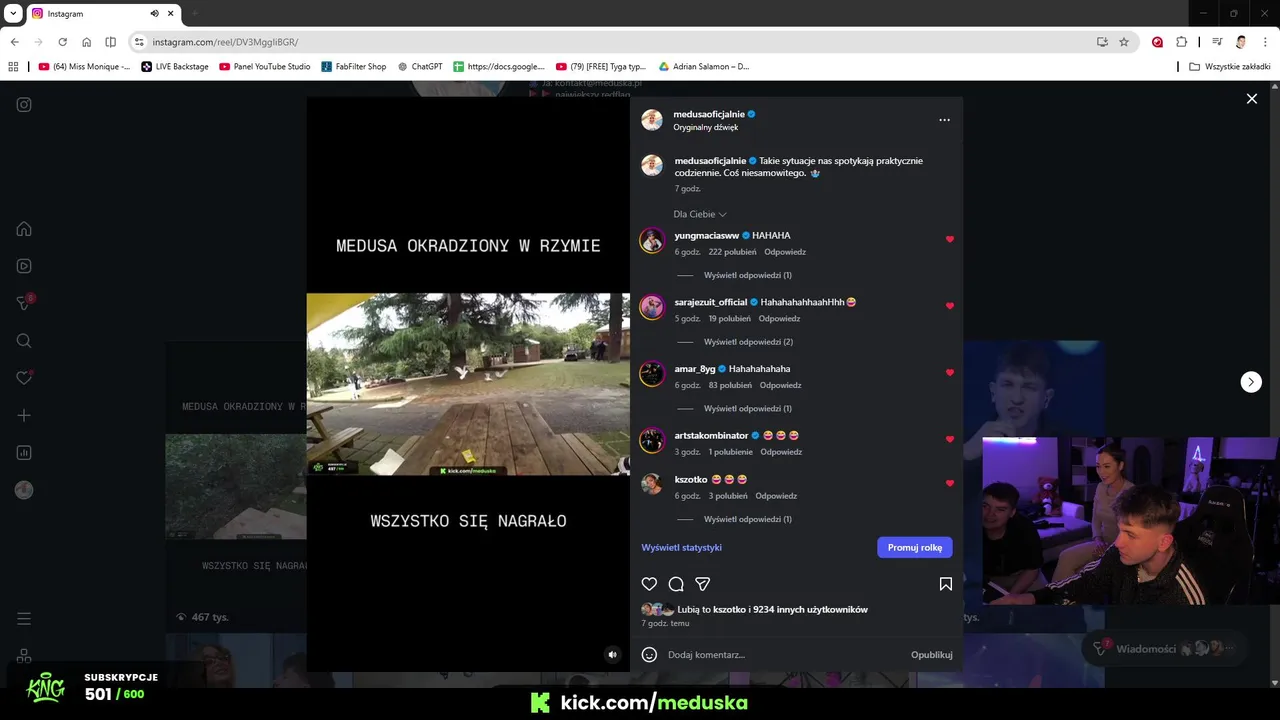Open the comment bubble icon under the reel
1280x720 pixels.
click(x=676, y=584)
